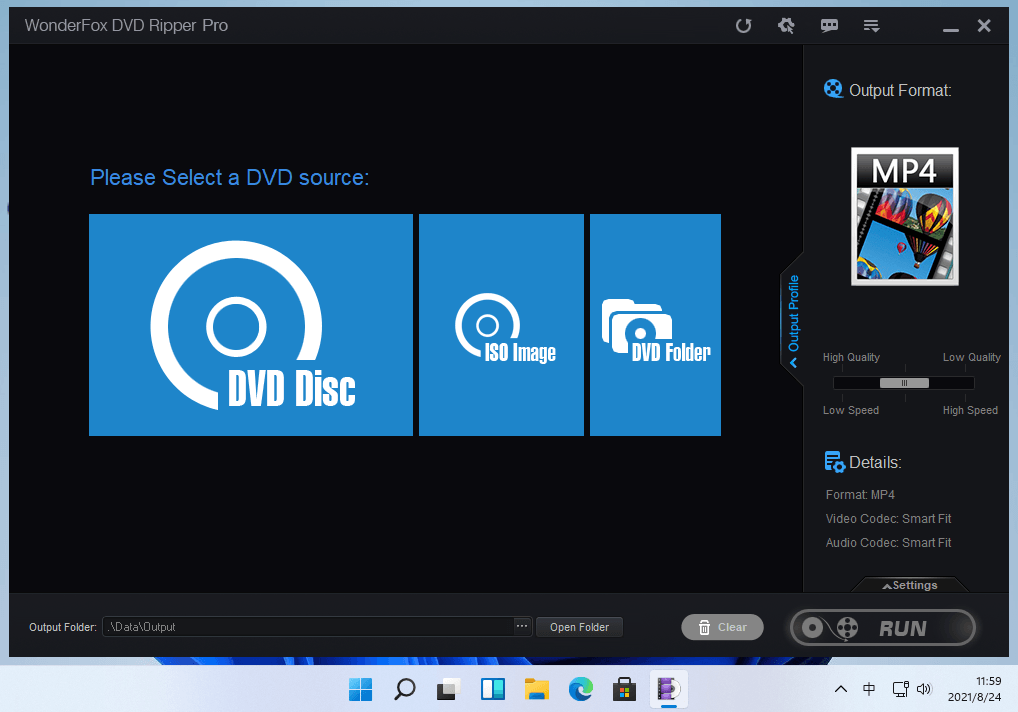
Task: Click the Output Folder path field
Action: pos(308,627)
